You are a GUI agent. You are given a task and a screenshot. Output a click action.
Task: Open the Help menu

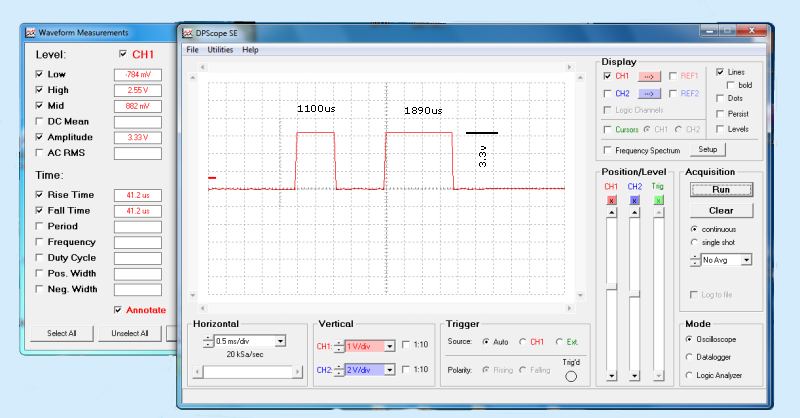250,50
